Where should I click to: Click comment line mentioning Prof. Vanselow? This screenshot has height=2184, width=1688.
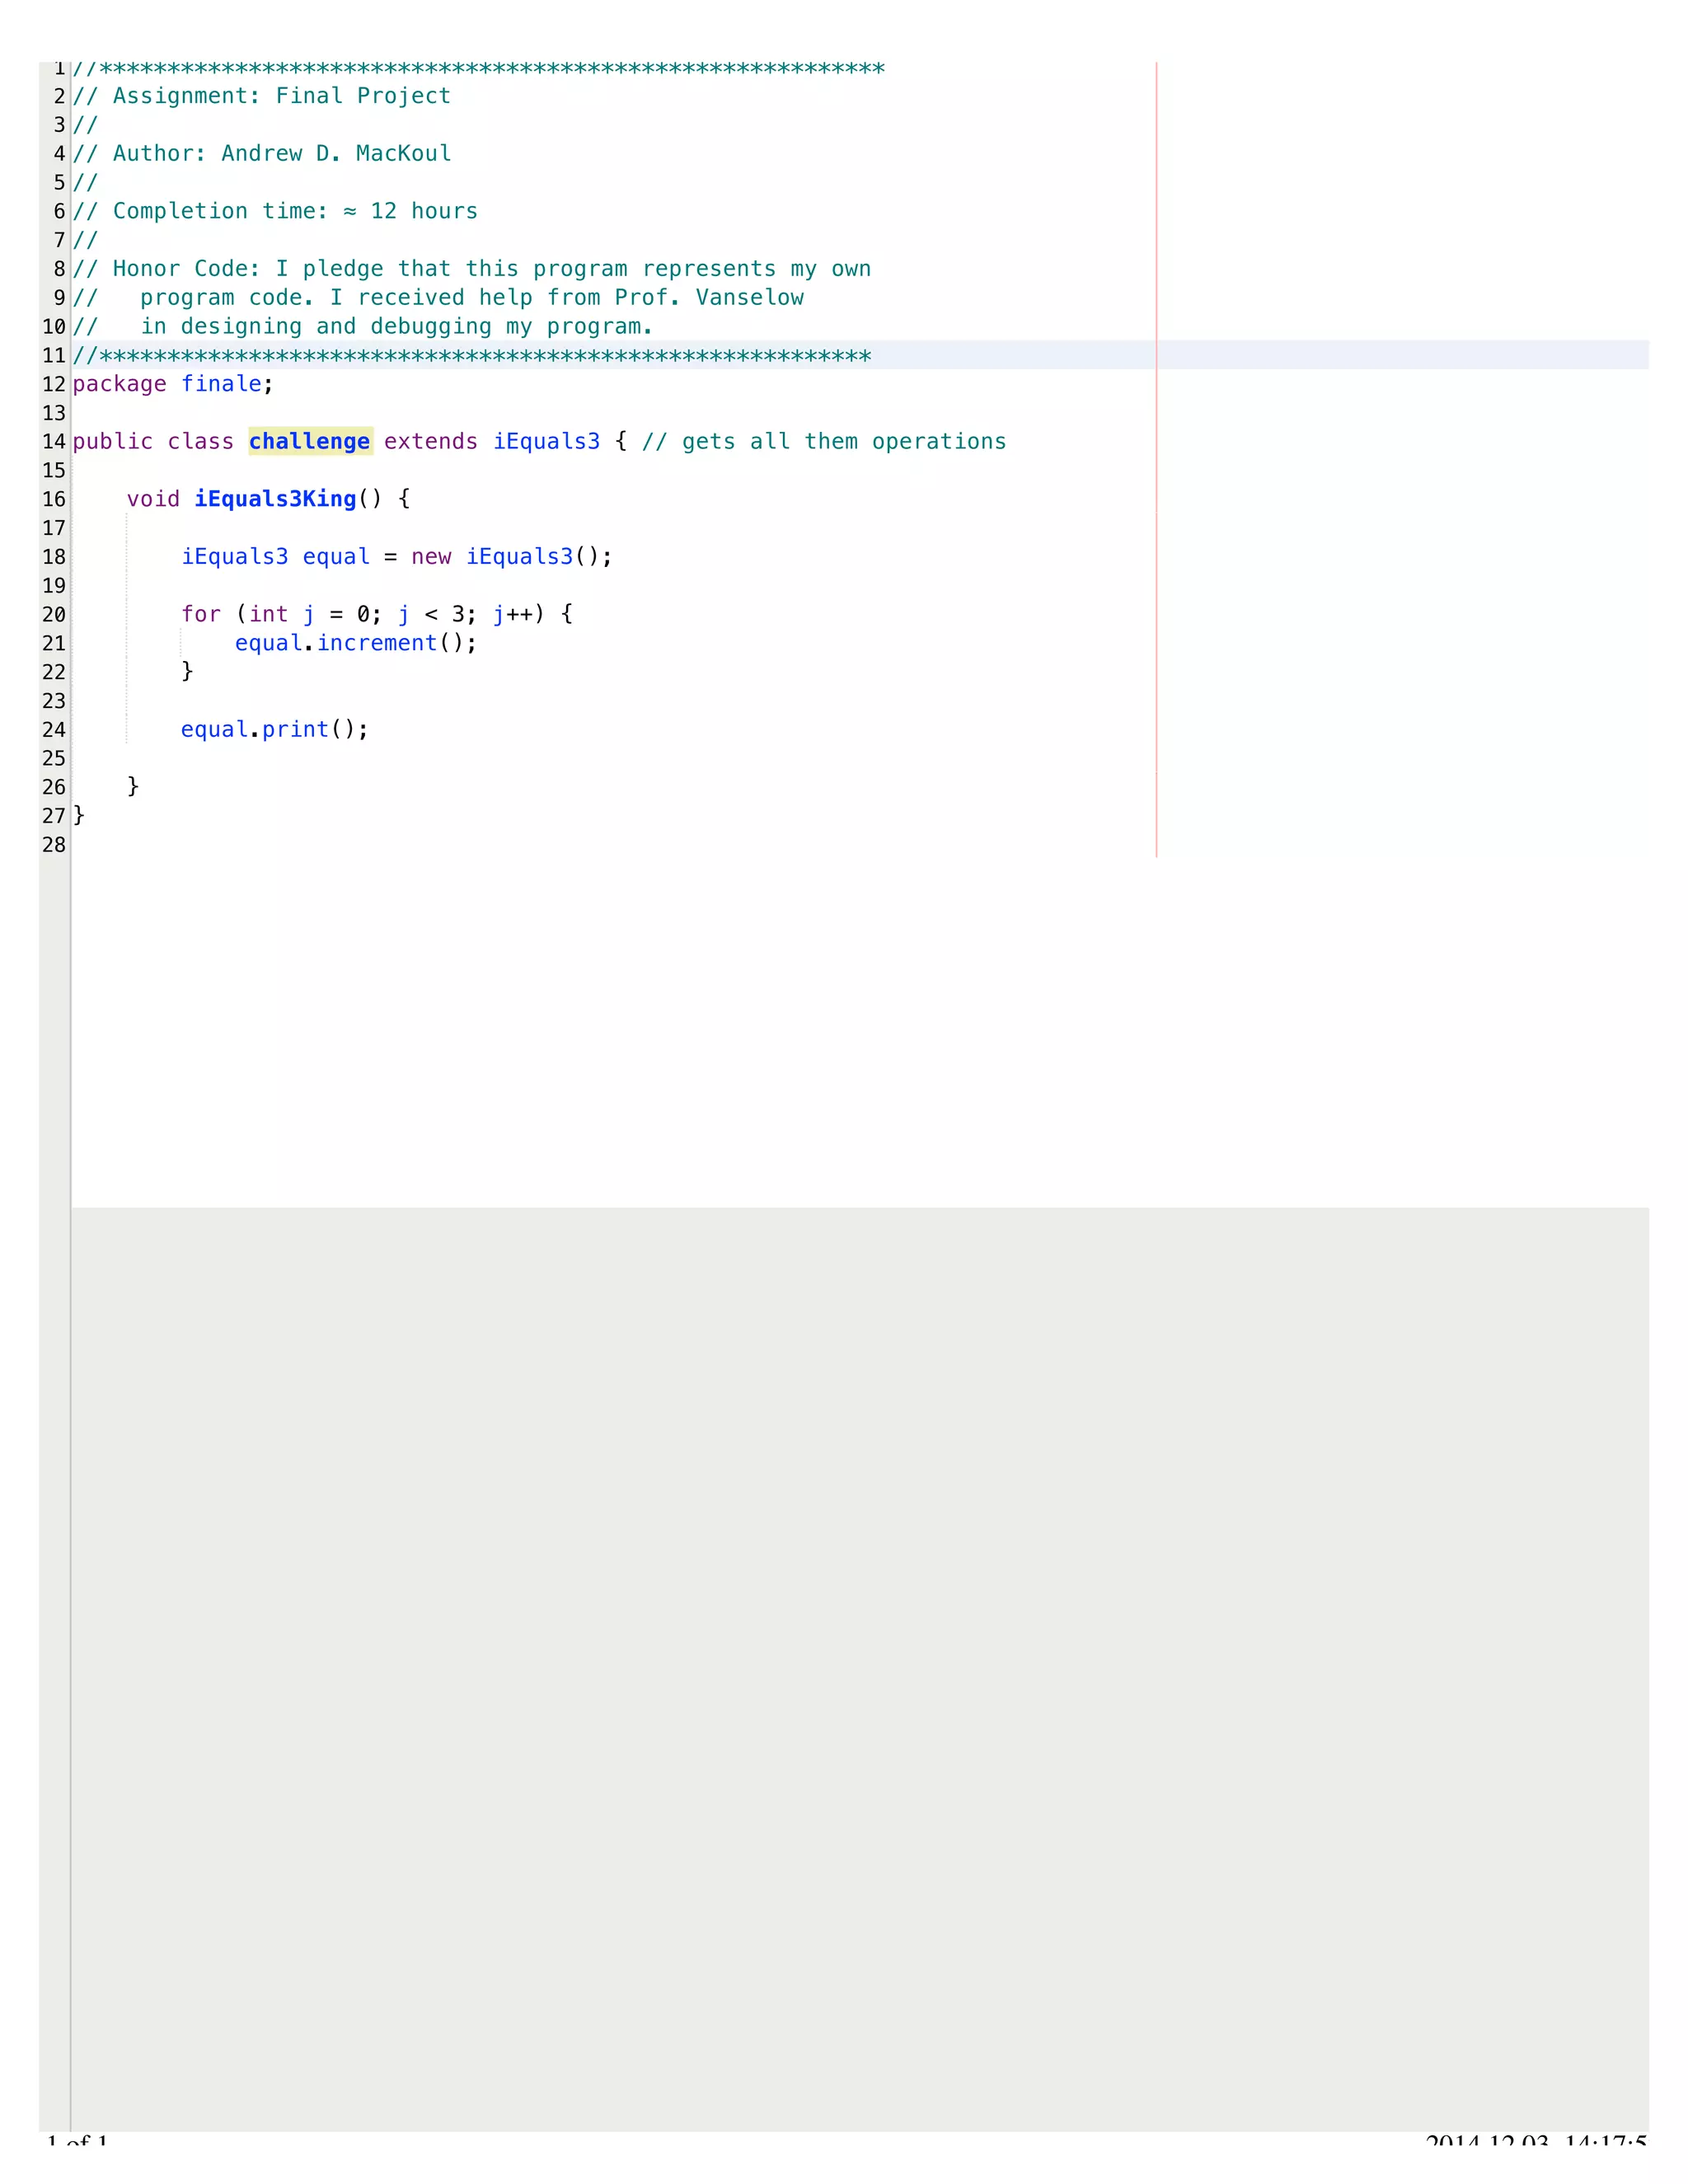click(x=438, y=298)
